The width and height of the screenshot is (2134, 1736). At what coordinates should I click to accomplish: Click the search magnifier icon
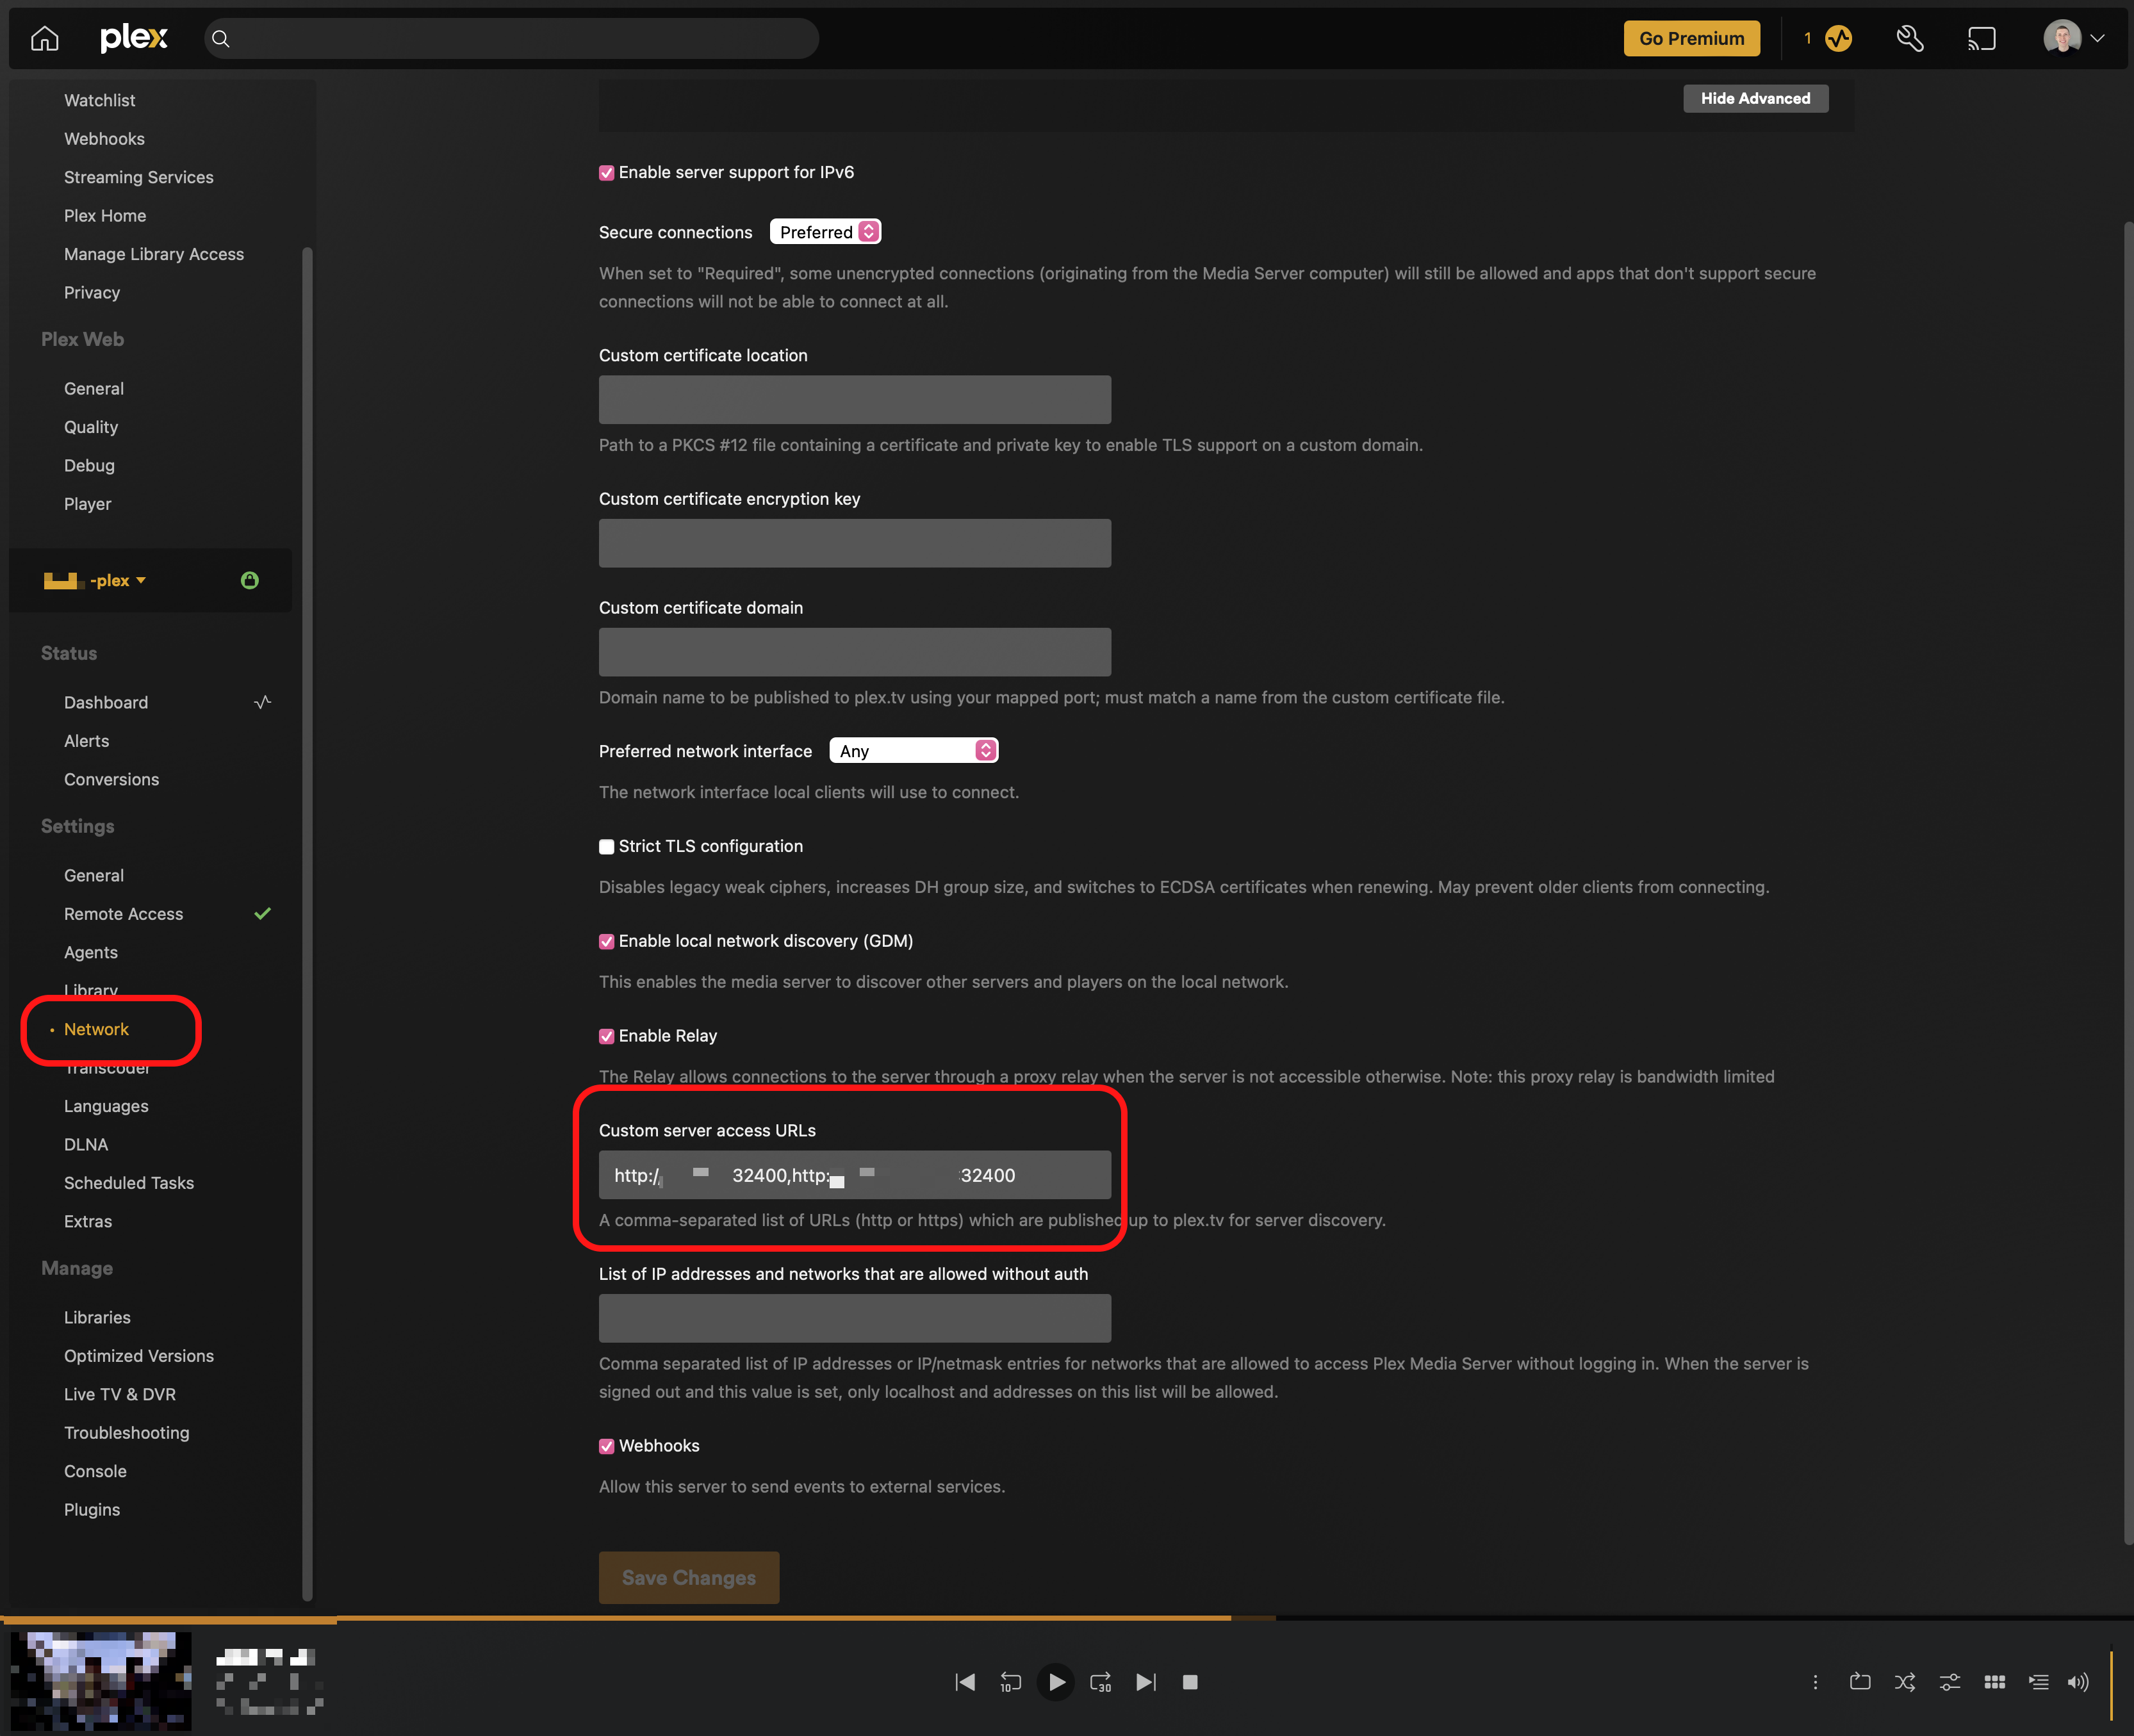pyautogui.click(x=221, y=39)
